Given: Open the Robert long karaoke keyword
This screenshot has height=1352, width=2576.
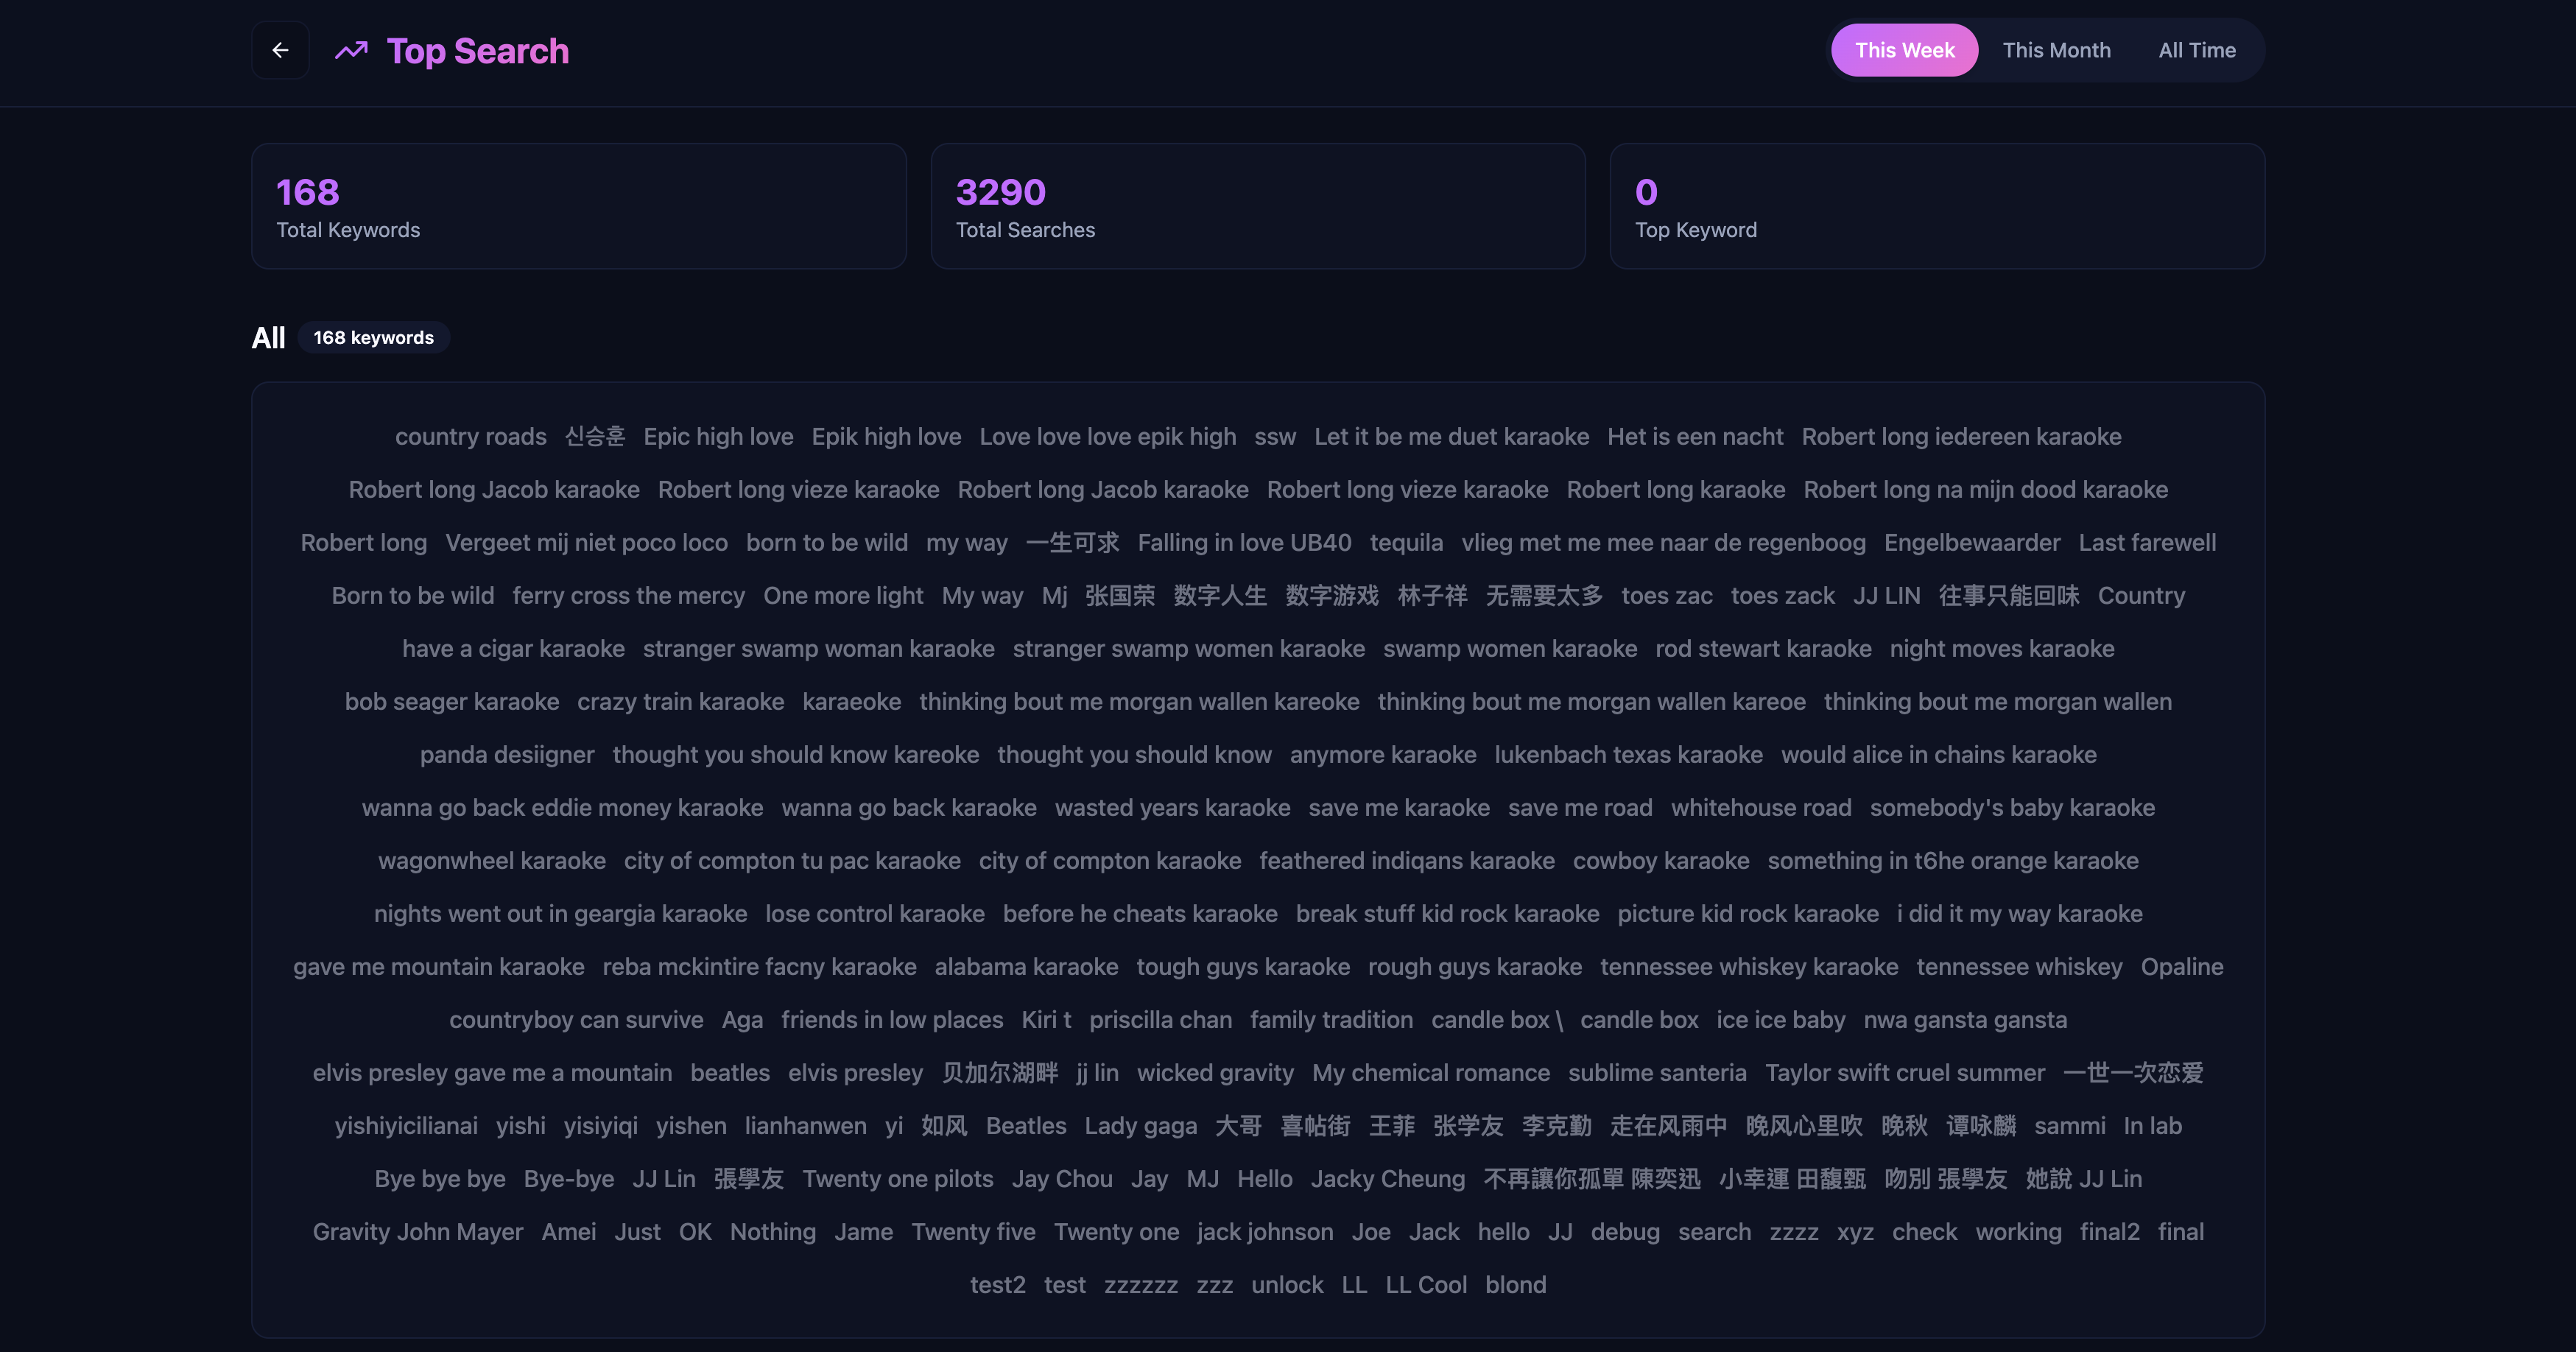Looking at the screenshot, I should pyautogui.click(x=1675, y=489).
